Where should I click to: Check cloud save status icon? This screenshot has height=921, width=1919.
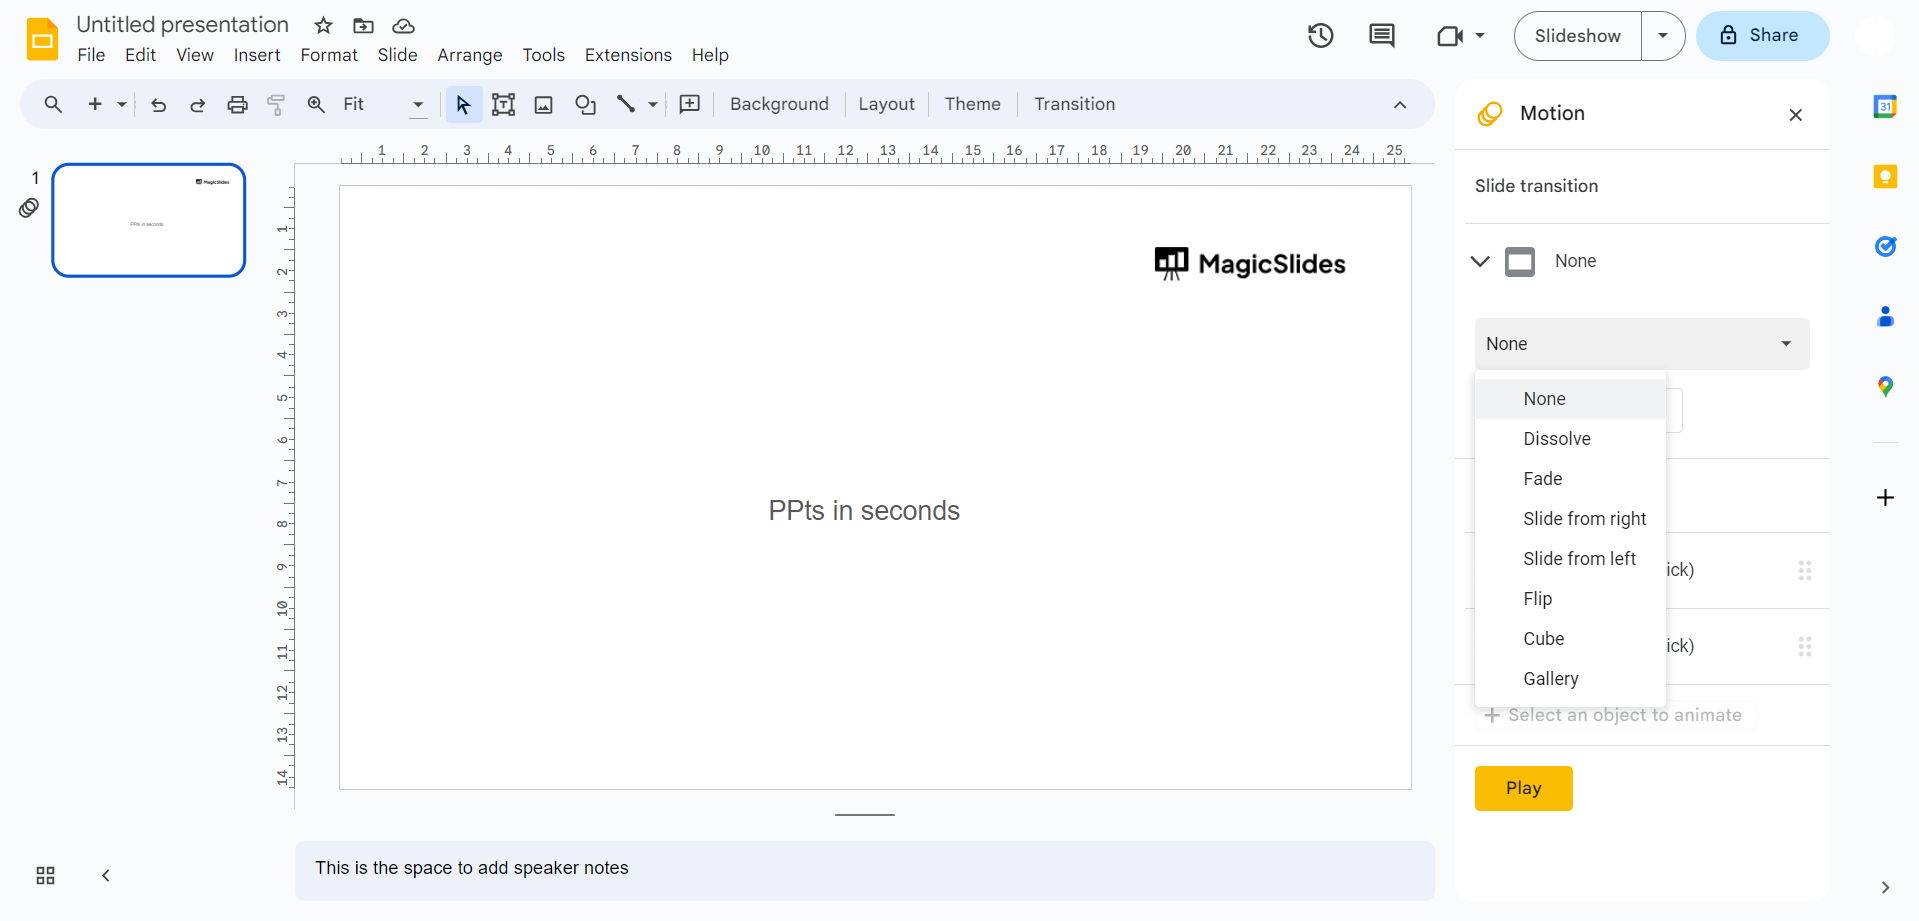tap(403, 25)
